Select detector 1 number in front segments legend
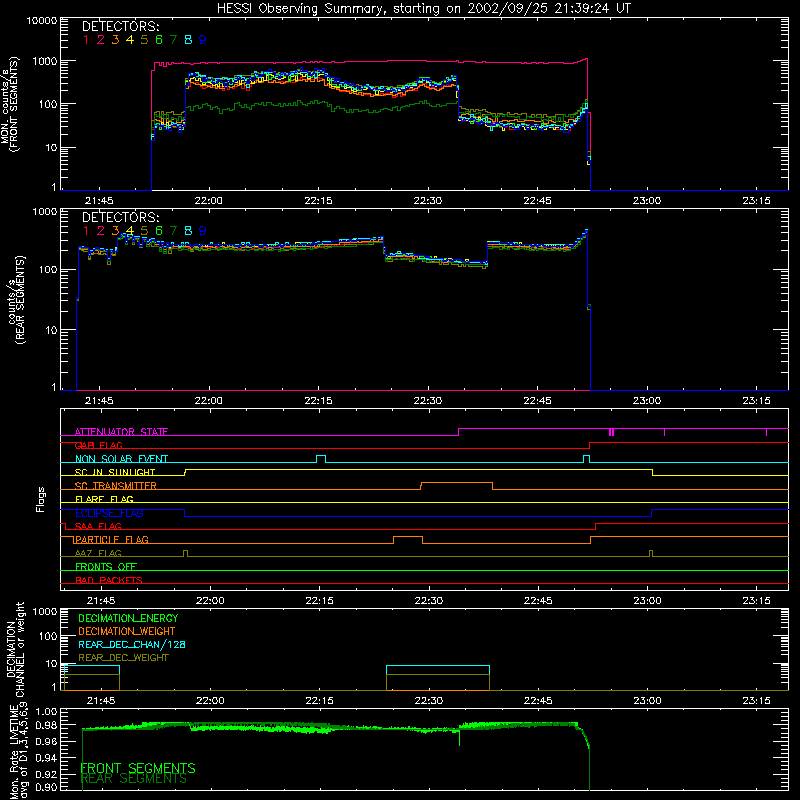This screenshot has height=800, width=800. click(86, 40)
